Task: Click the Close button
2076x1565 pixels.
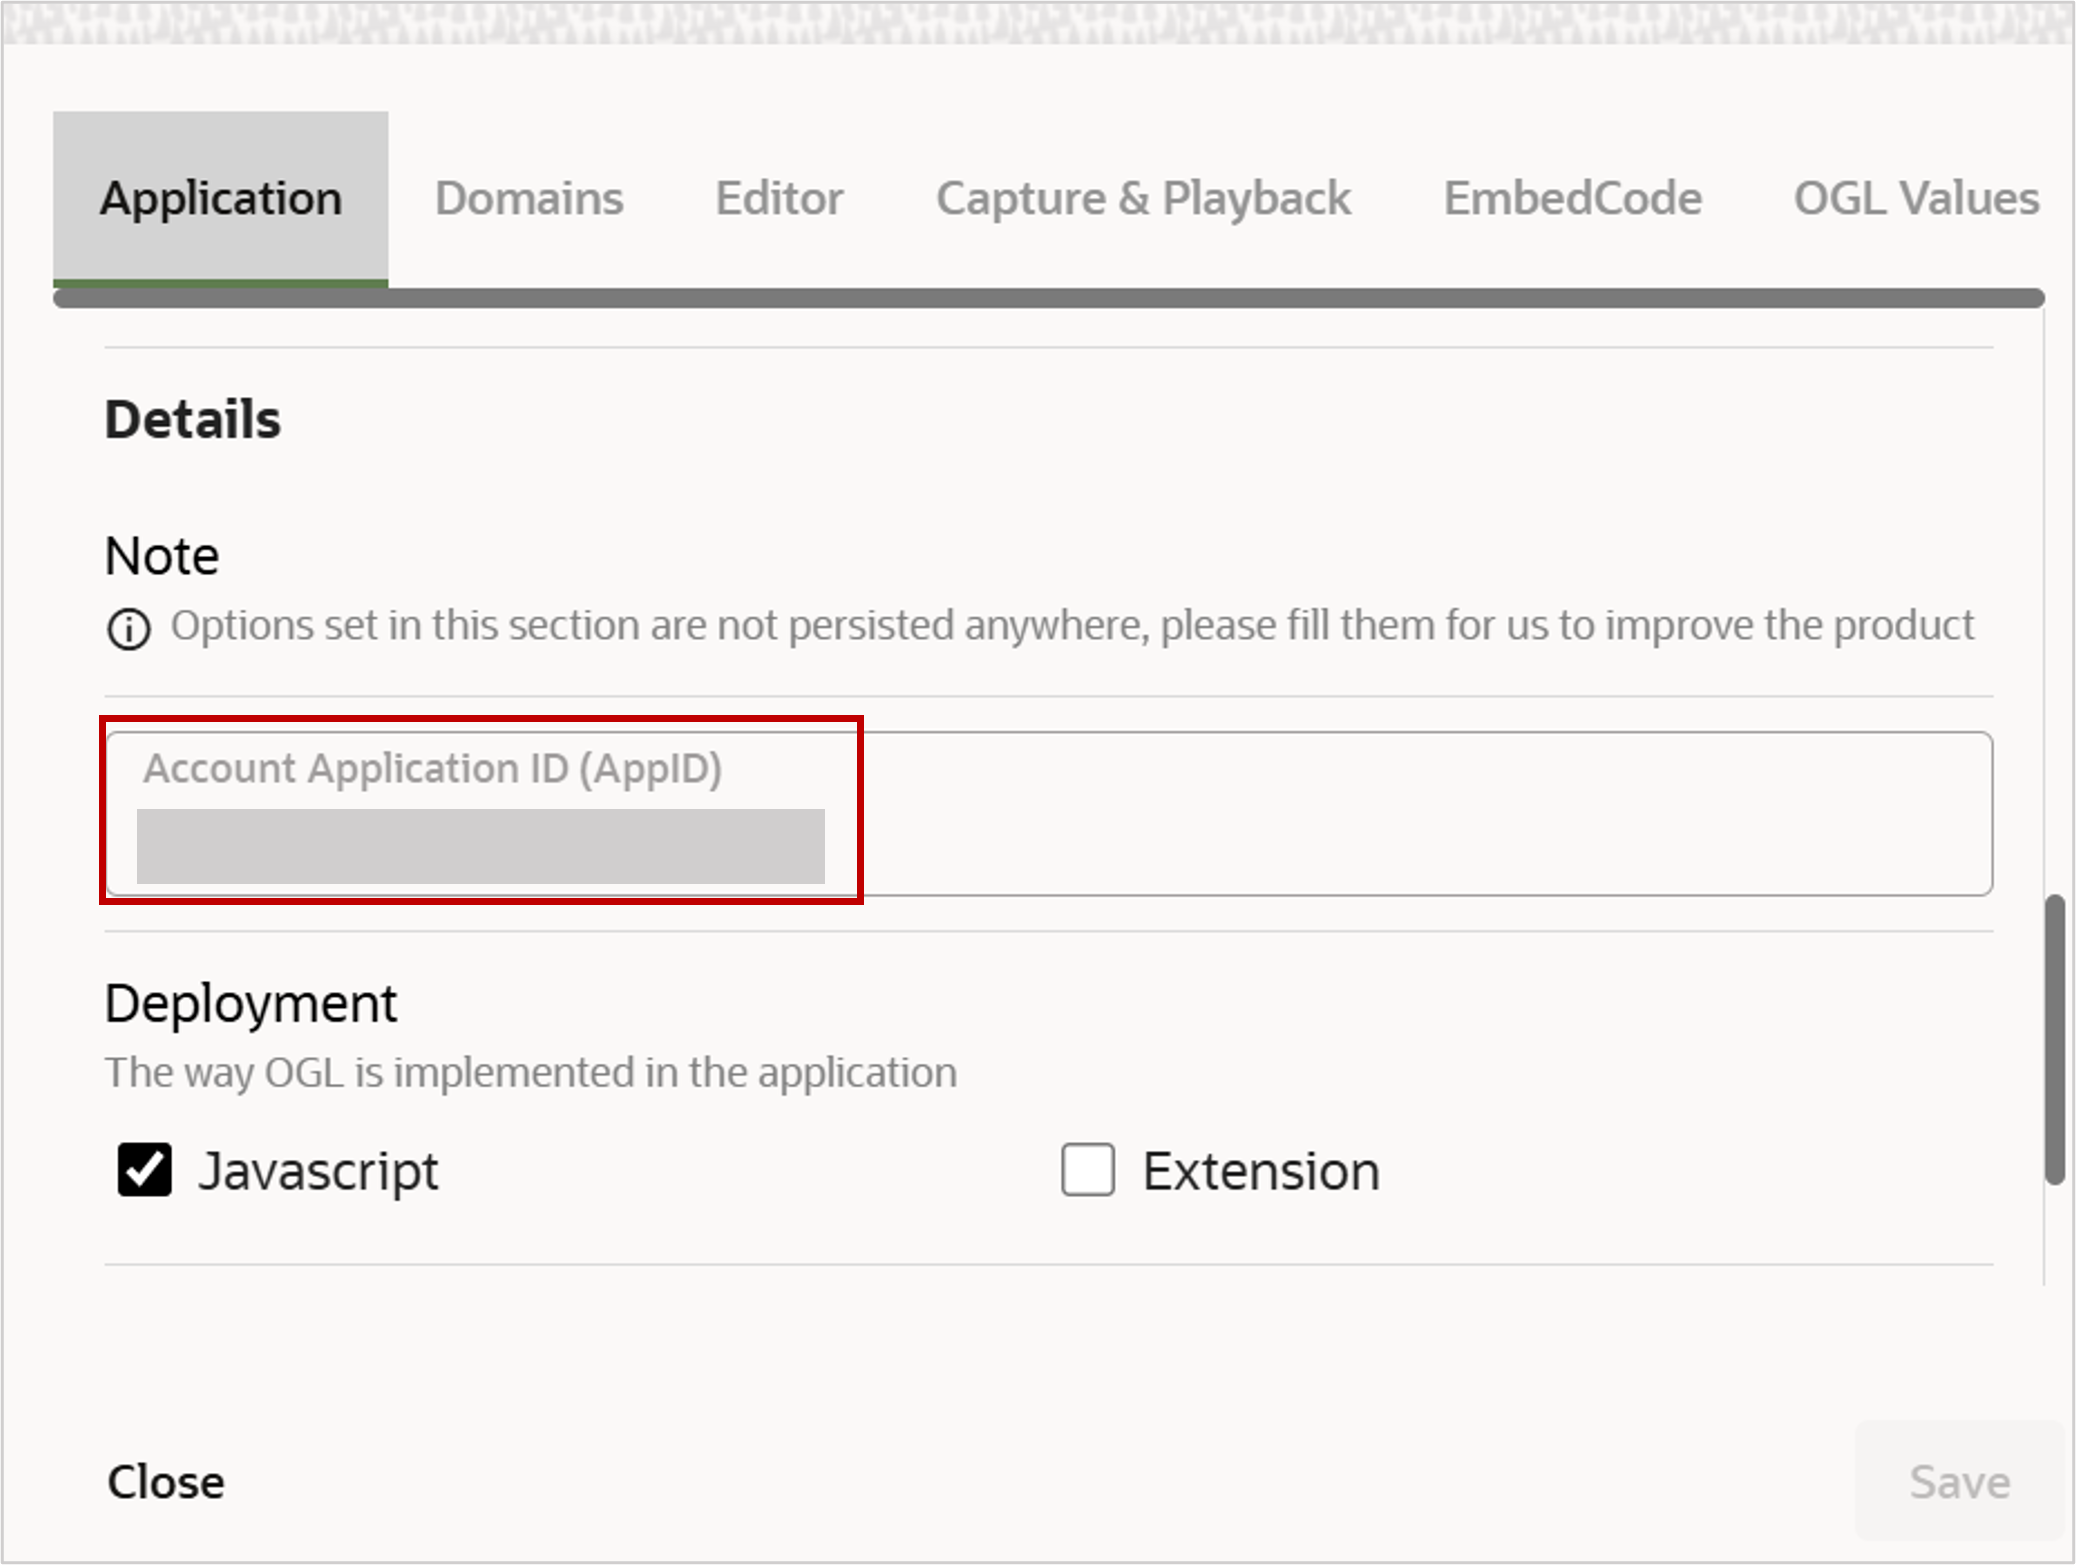Action: coord(165,1481)
